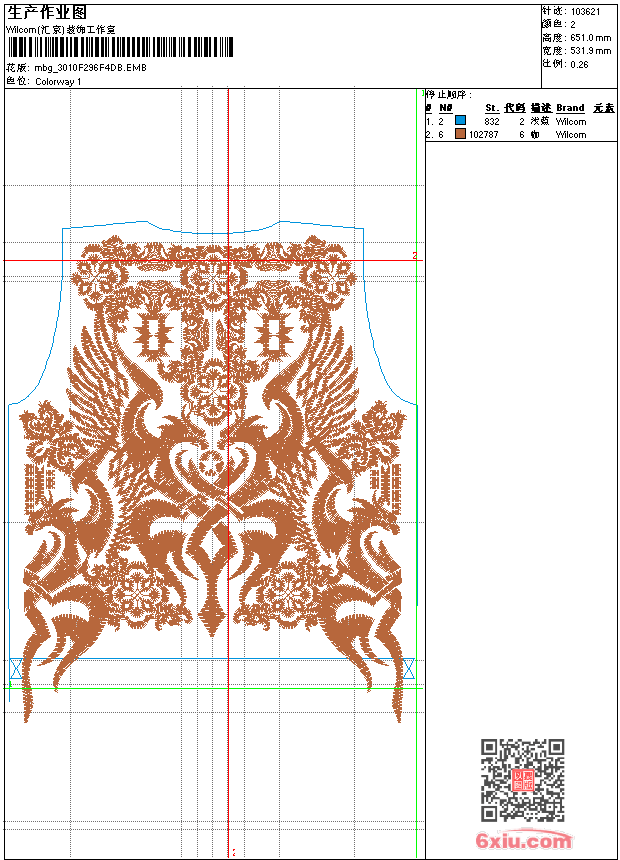Click the right blue bowtie marker on hem
The image size is (620, 860).
pyautogui.click(x=408, y=669)
